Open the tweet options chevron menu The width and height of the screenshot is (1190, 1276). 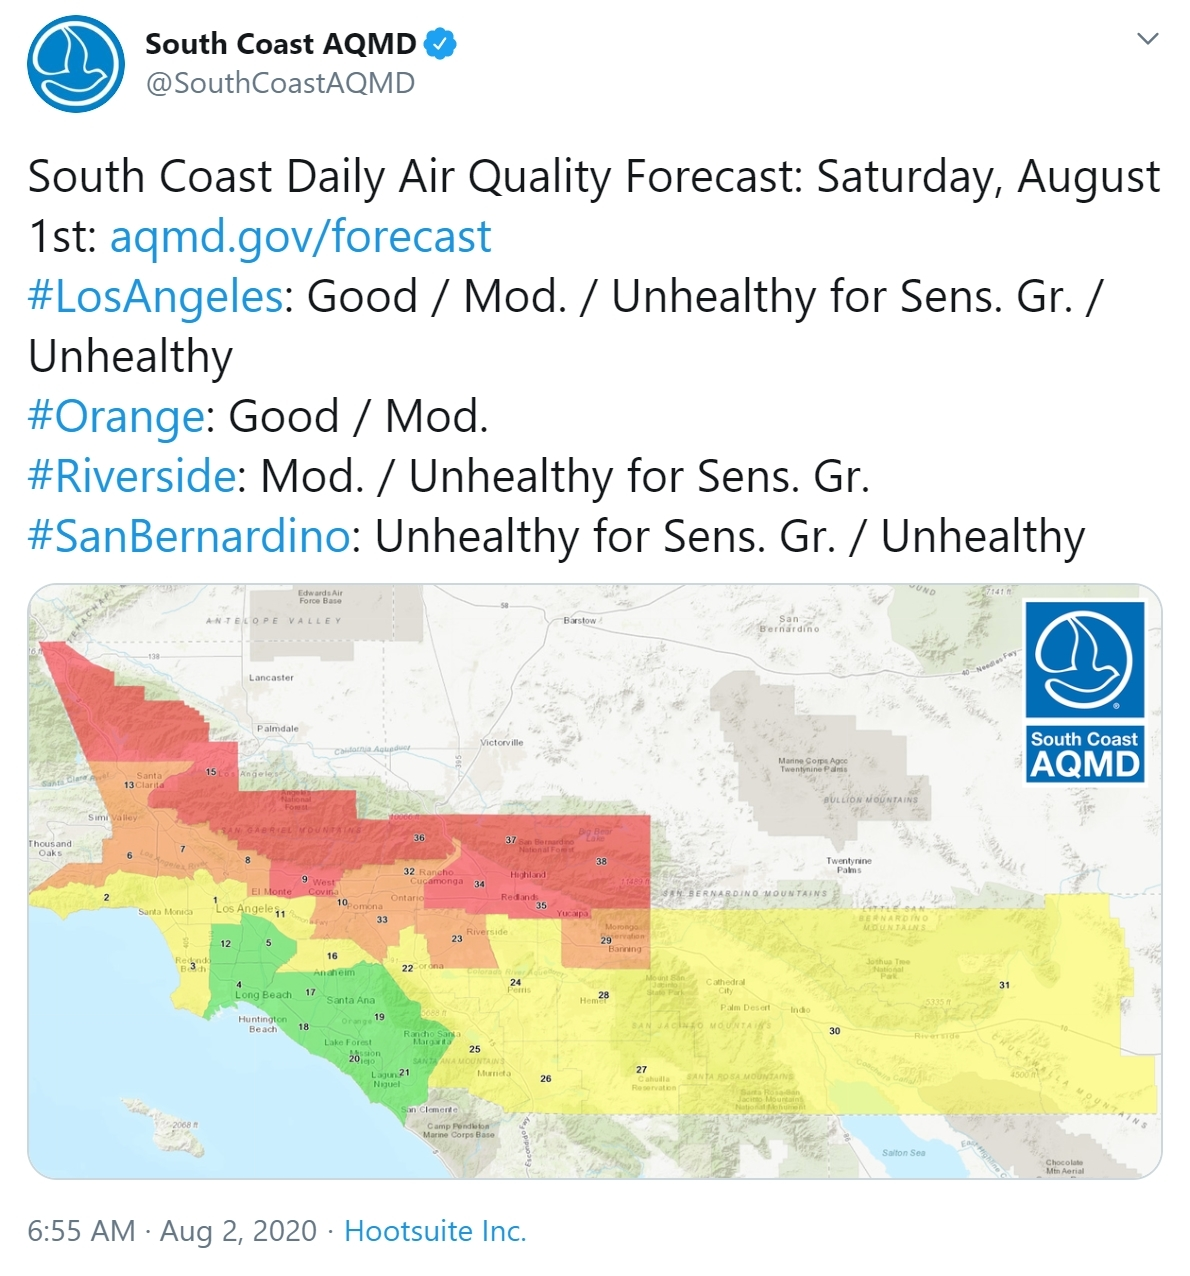coord(1148,40)
